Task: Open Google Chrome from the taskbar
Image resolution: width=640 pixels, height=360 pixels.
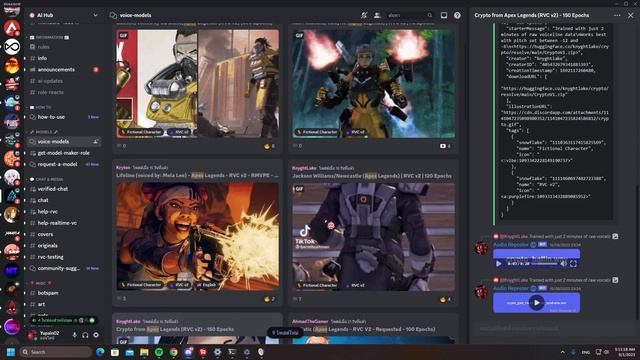Action: pyautogui.click(x=173, y=352)
